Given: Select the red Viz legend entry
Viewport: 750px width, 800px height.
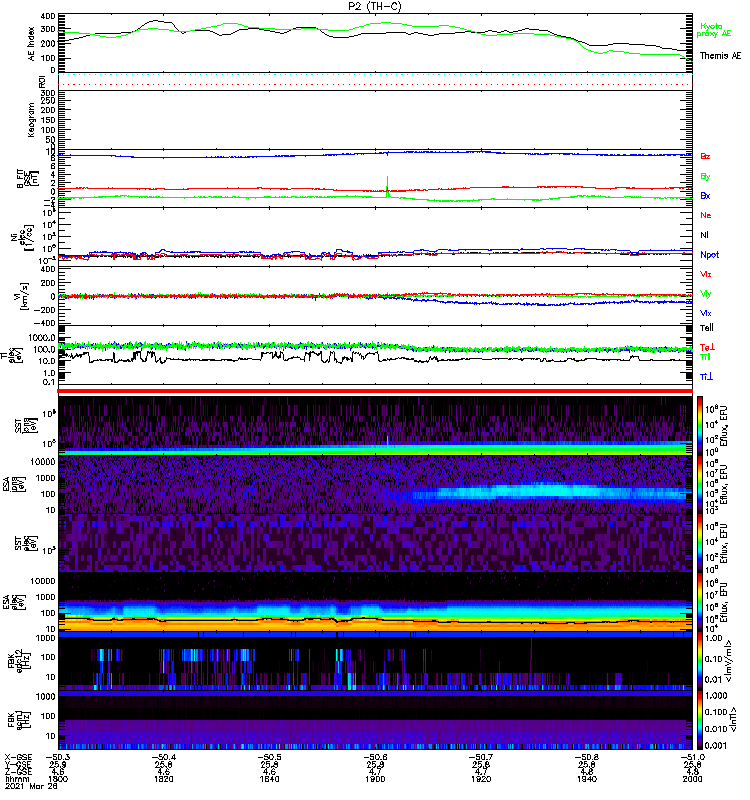Looking at the screenshot, I should click(x=705, y=274).
